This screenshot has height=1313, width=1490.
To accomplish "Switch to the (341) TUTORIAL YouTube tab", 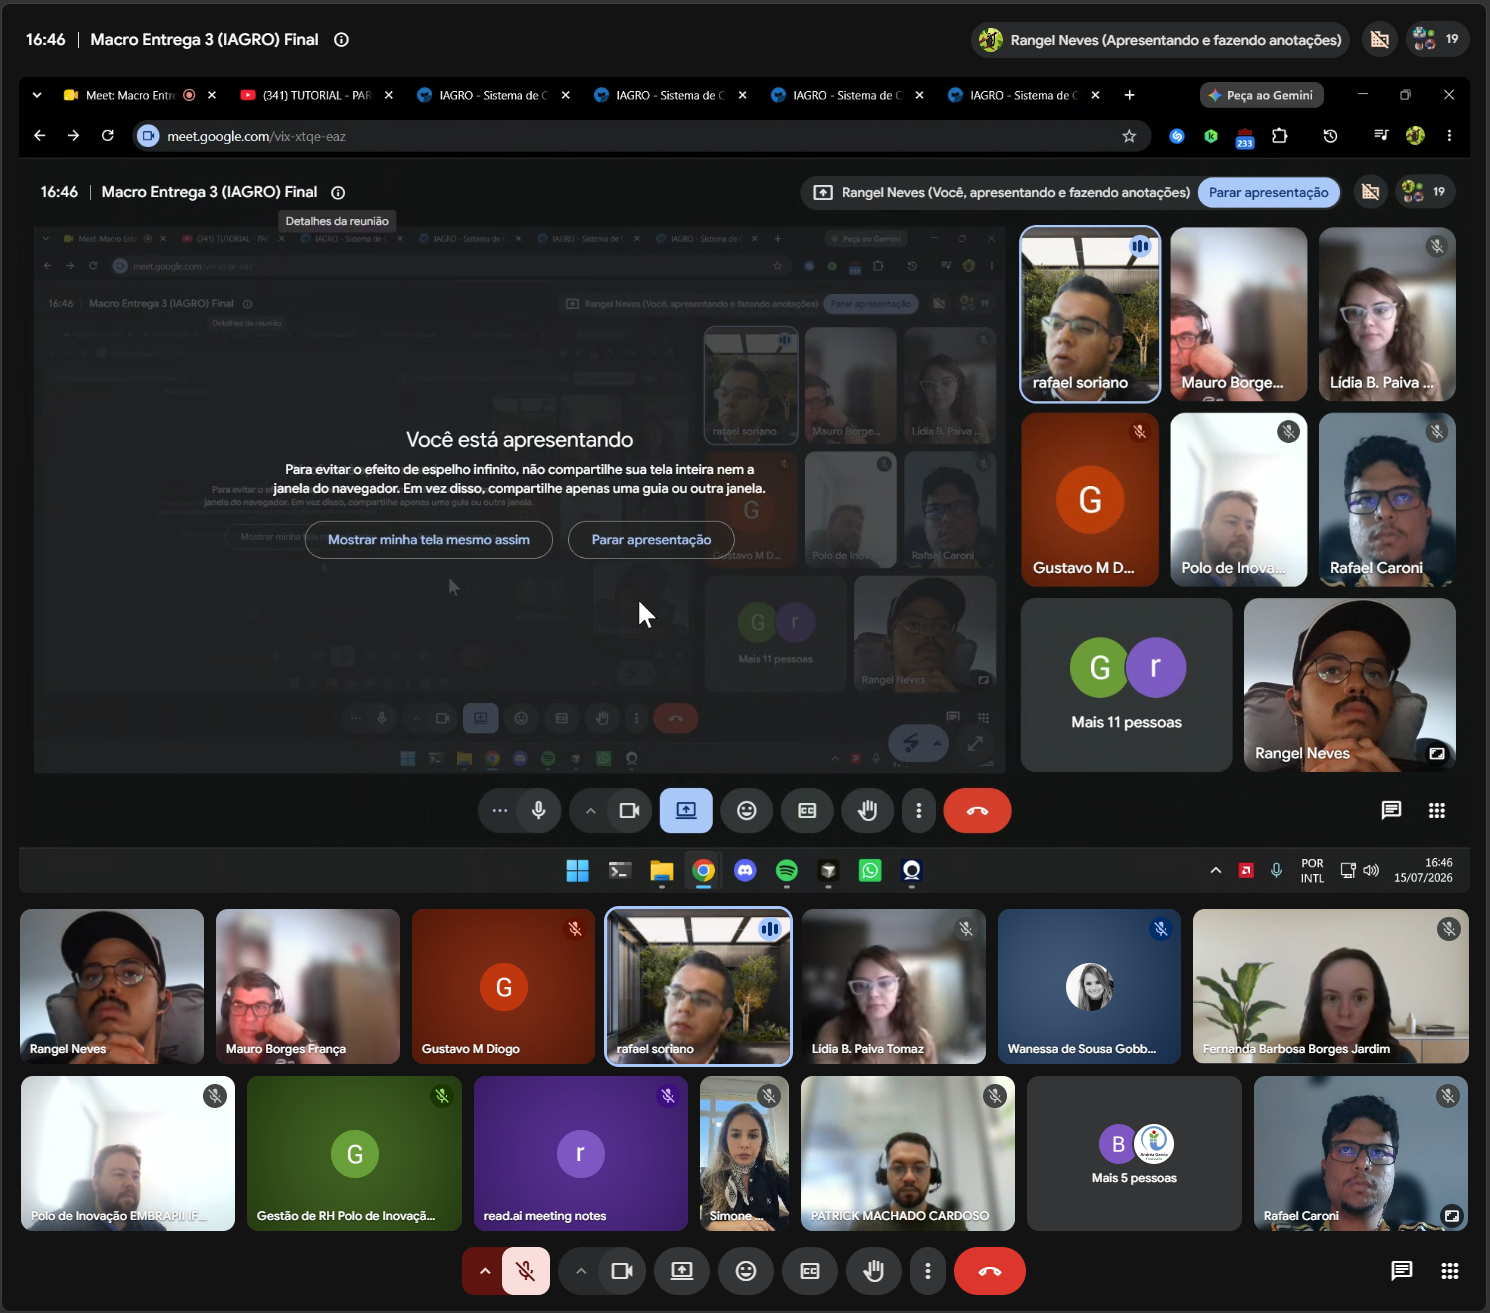I will point(317,95).
